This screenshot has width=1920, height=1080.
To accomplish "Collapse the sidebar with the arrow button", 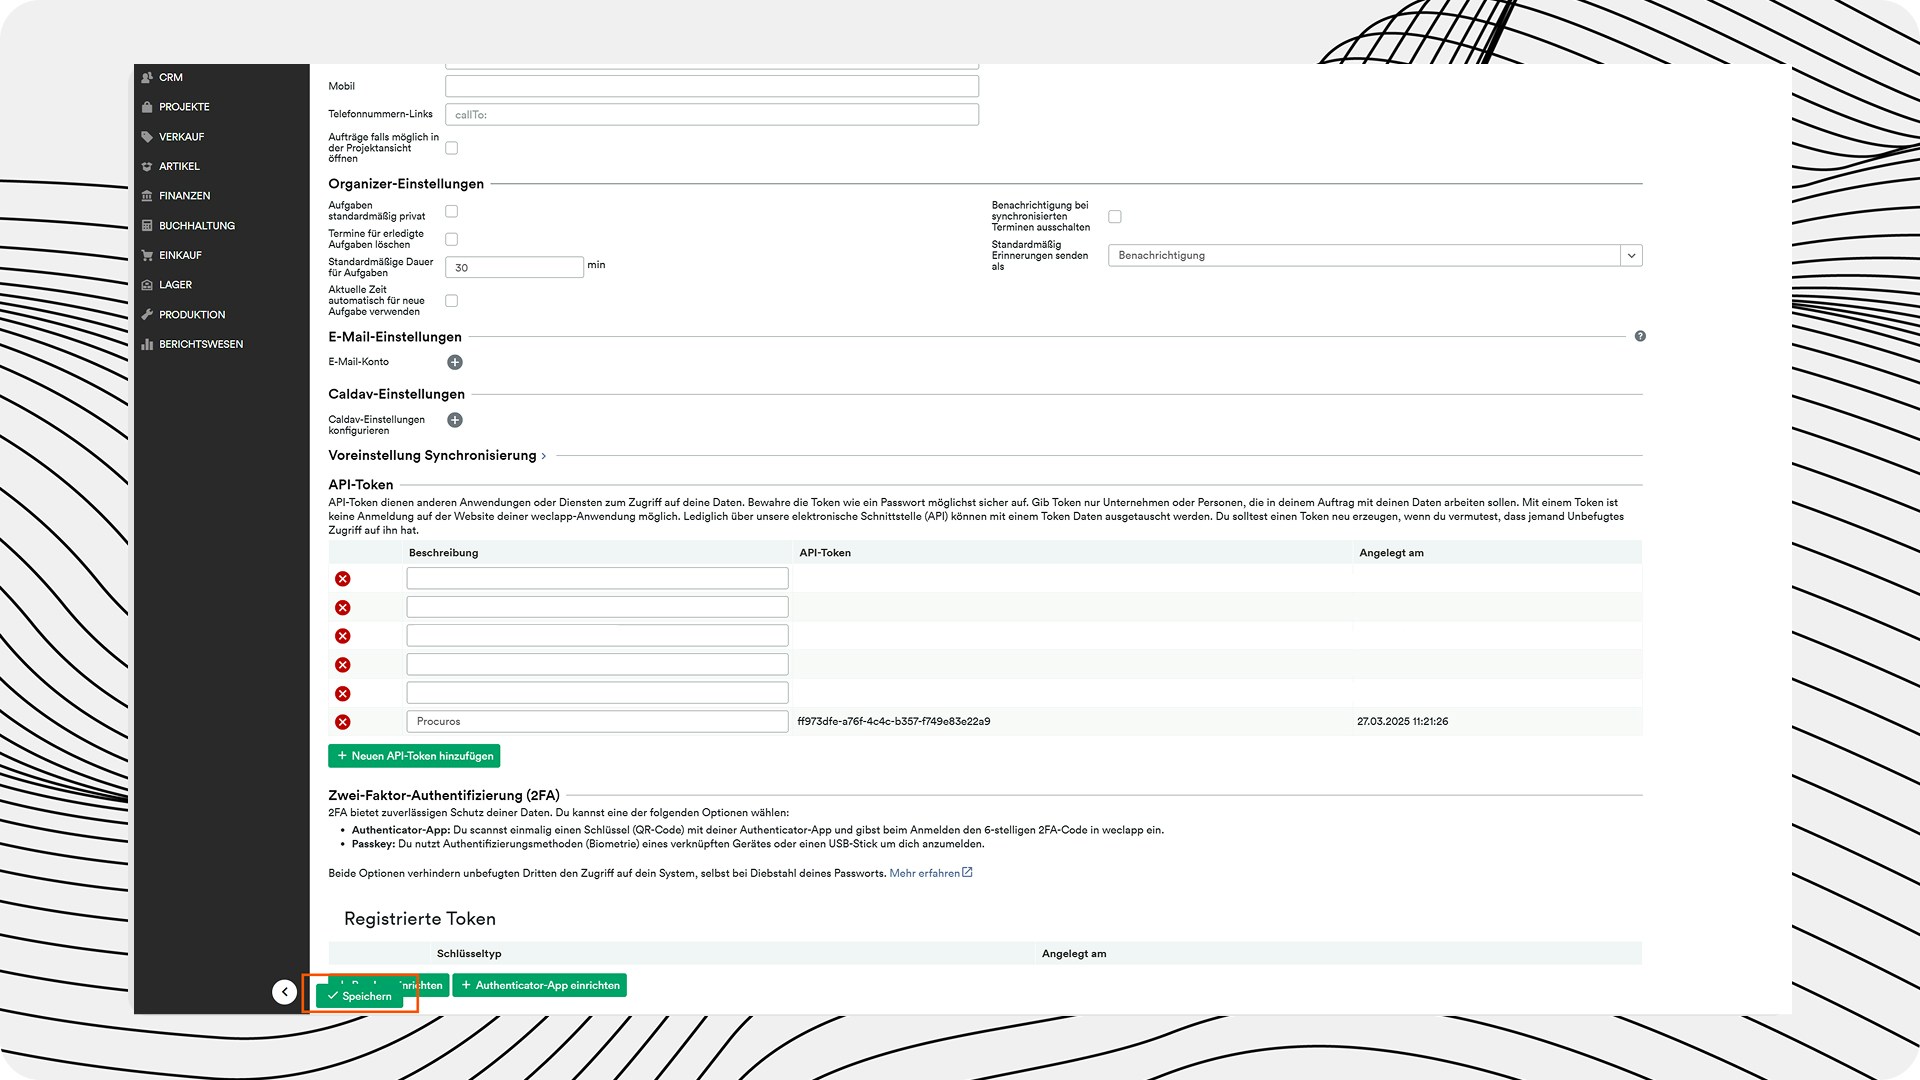I will [x=284, y=992].
